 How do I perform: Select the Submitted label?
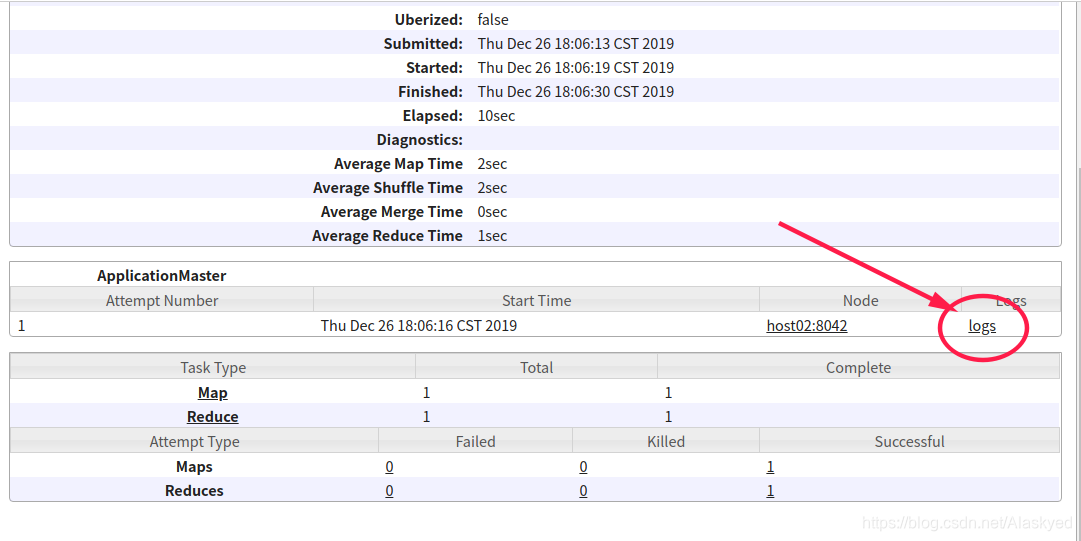pos(423,44)
